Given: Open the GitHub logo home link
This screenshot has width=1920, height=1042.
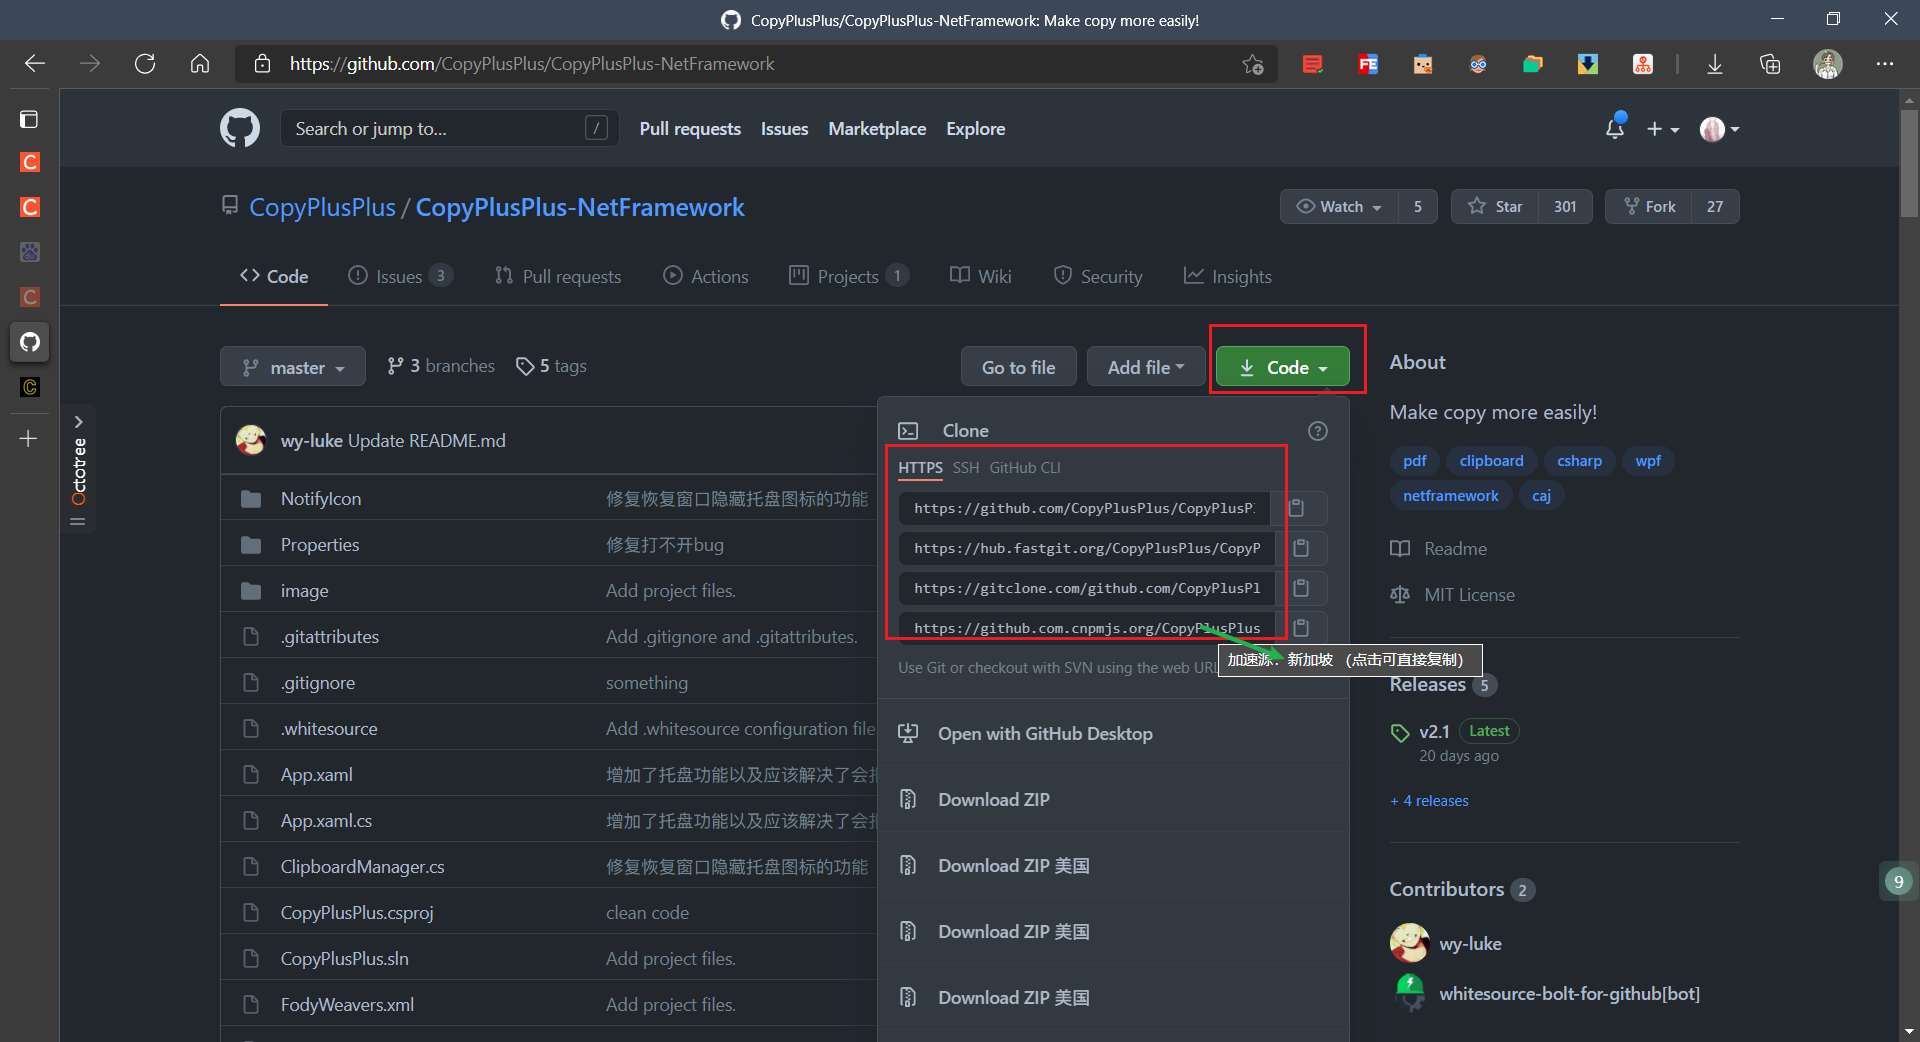Looking at the screenshot, I should point(240,129).
